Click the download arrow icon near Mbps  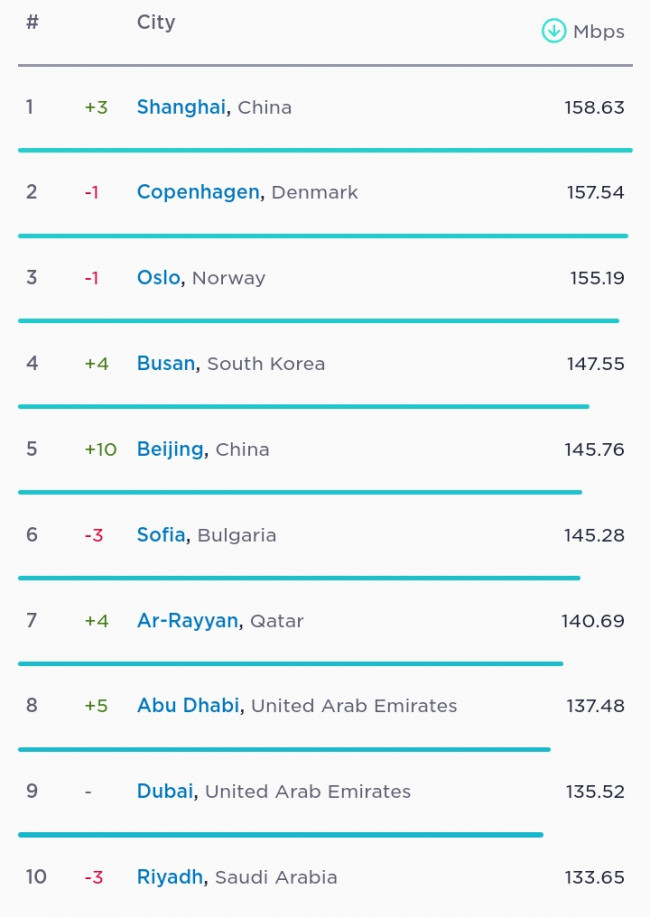click(x=553, y=31)
